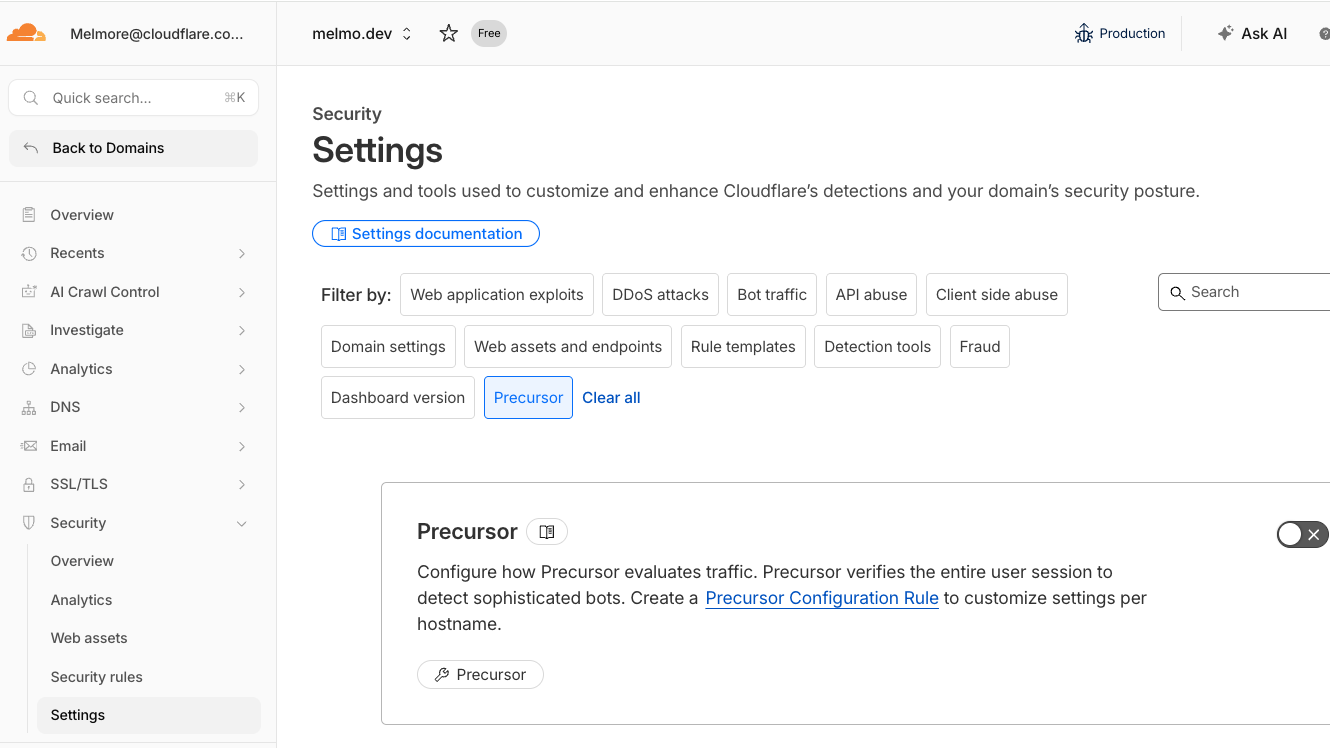Collapse the Security sidebar section
Image resolution: width=1330 pixels, height=748 pixels.
pos(242,523)
